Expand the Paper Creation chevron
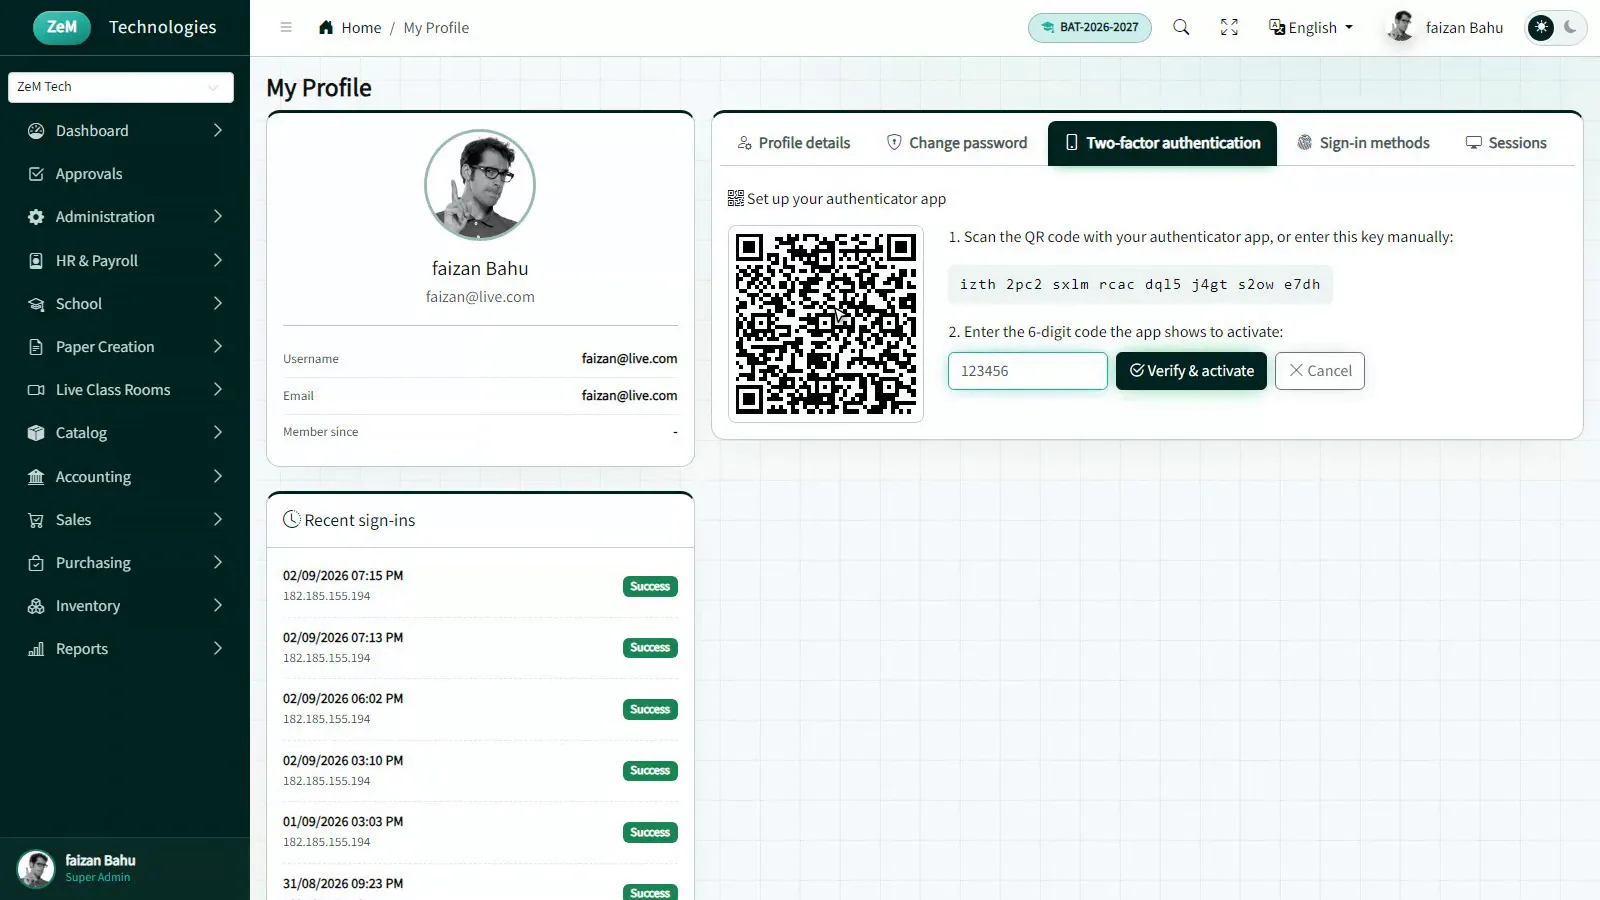 [217, 347]
